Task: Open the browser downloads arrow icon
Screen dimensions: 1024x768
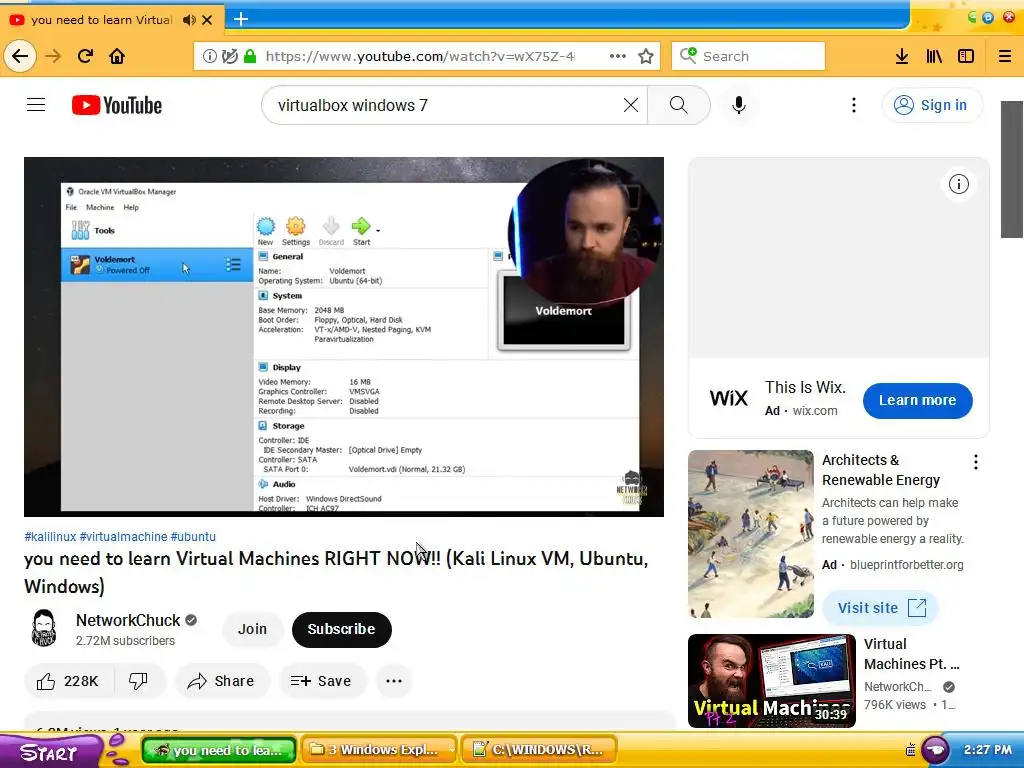Action: coord(902,56)
